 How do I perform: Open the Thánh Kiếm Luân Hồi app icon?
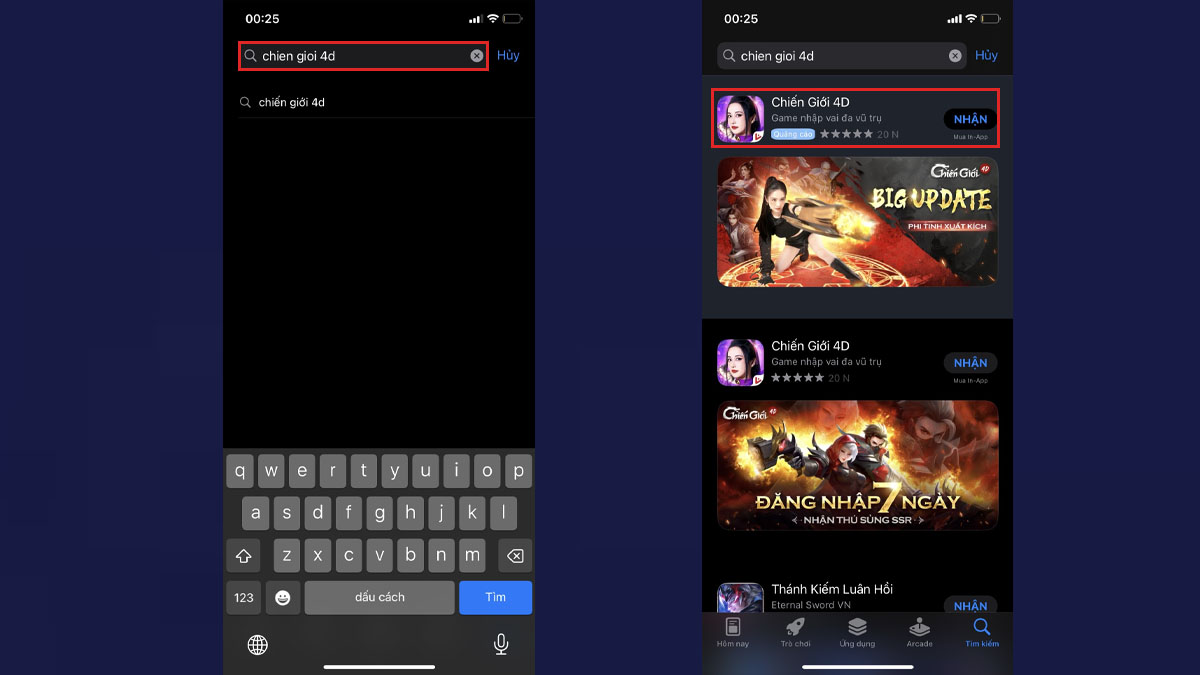tap(740, 597)
